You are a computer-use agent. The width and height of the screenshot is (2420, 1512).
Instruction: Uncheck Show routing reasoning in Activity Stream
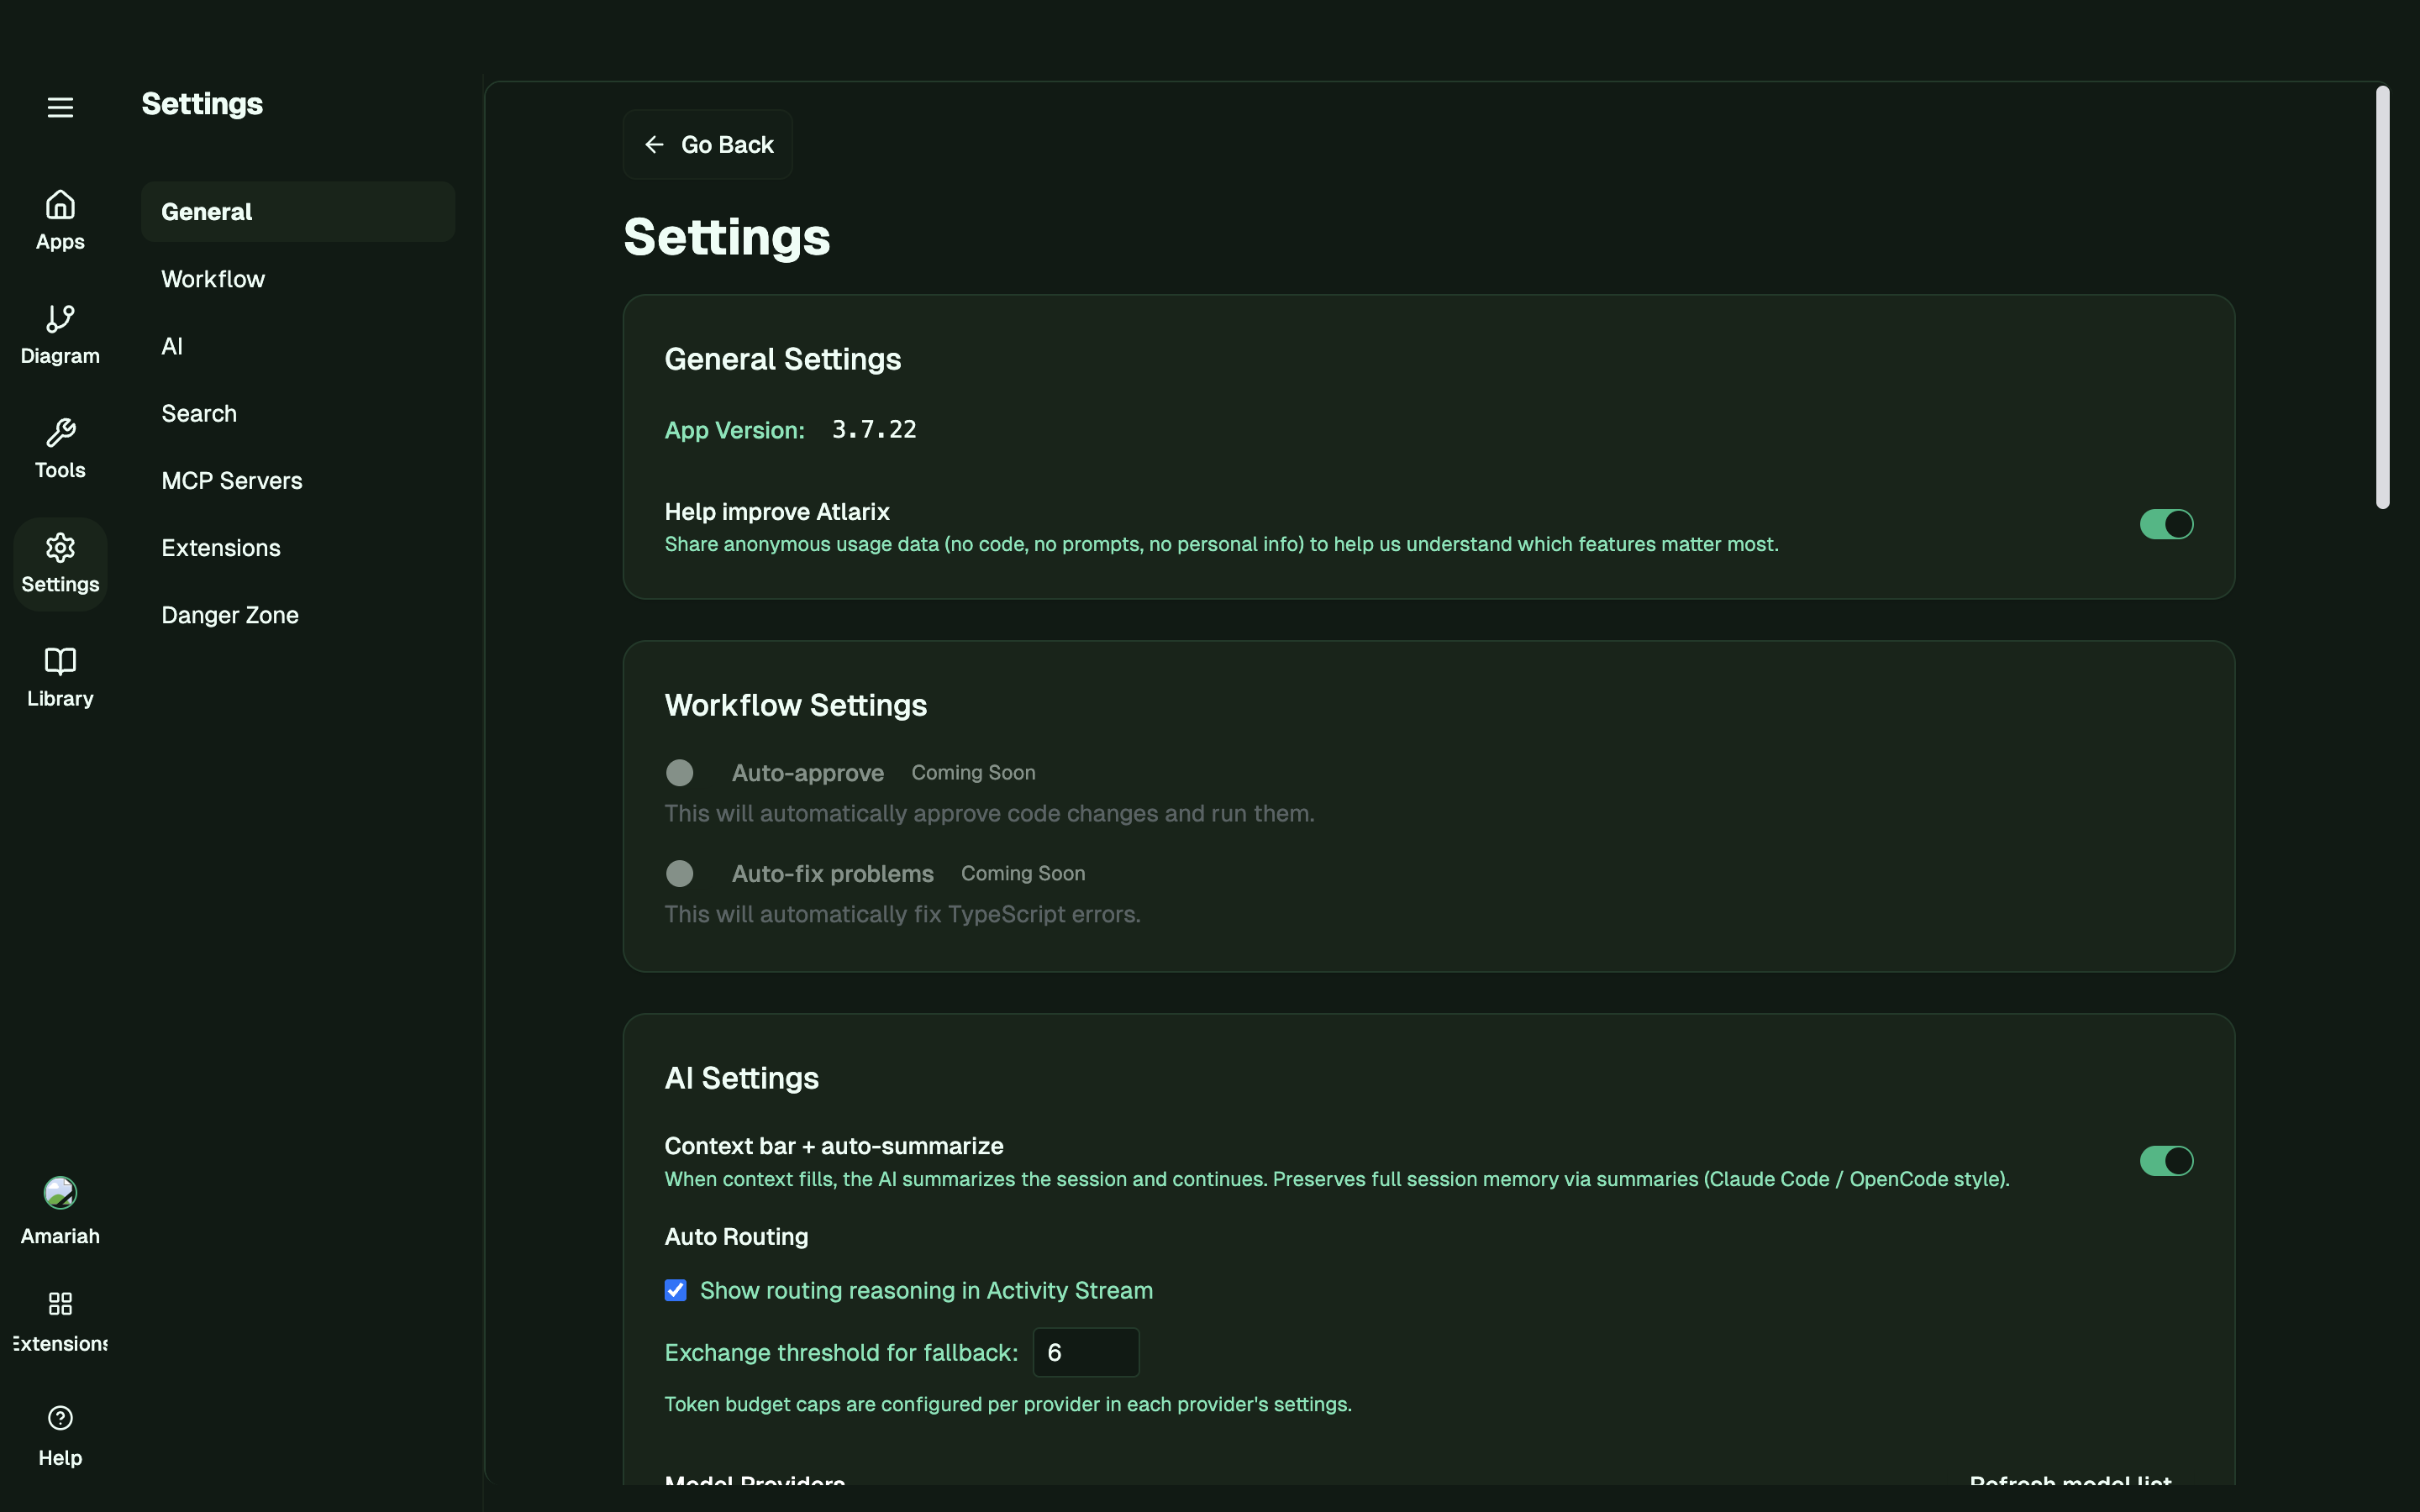(676, 1290)
